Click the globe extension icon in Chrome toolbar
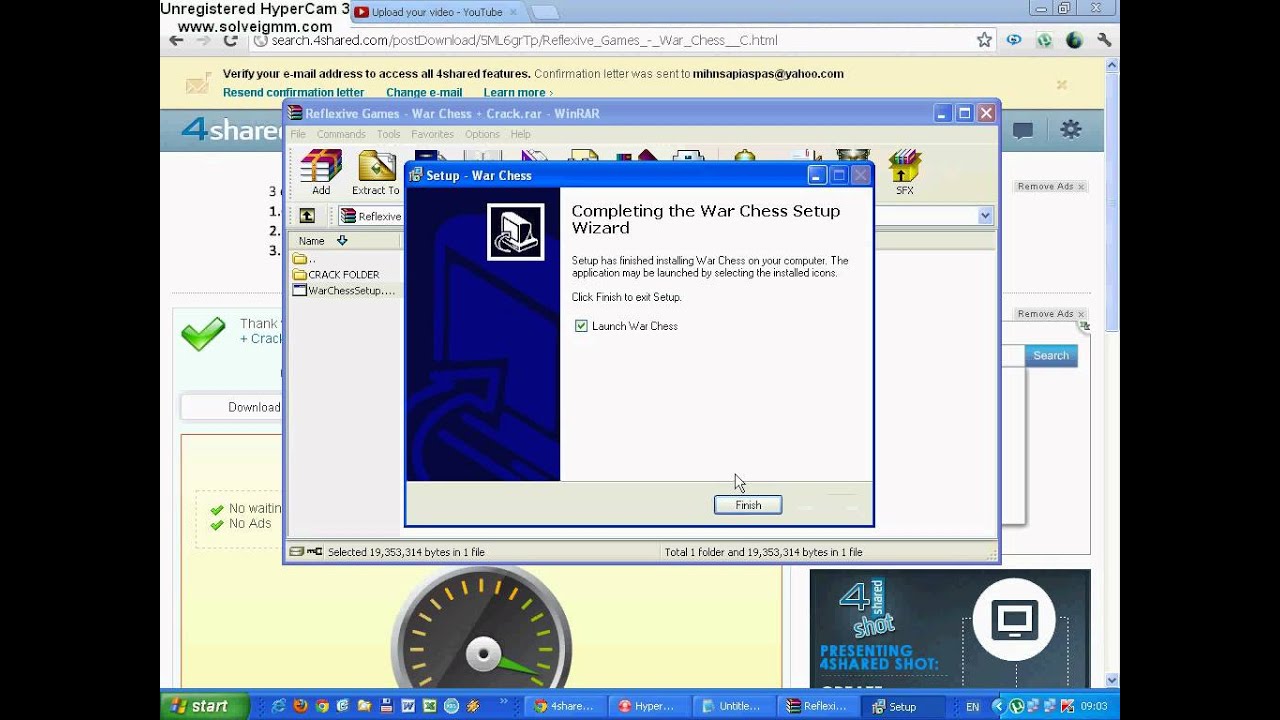 tap(1074, 40)
